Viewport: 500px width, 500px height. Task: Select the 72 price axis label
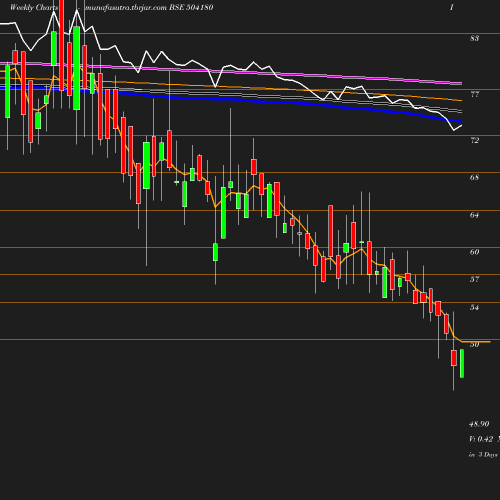pos(474,140)
